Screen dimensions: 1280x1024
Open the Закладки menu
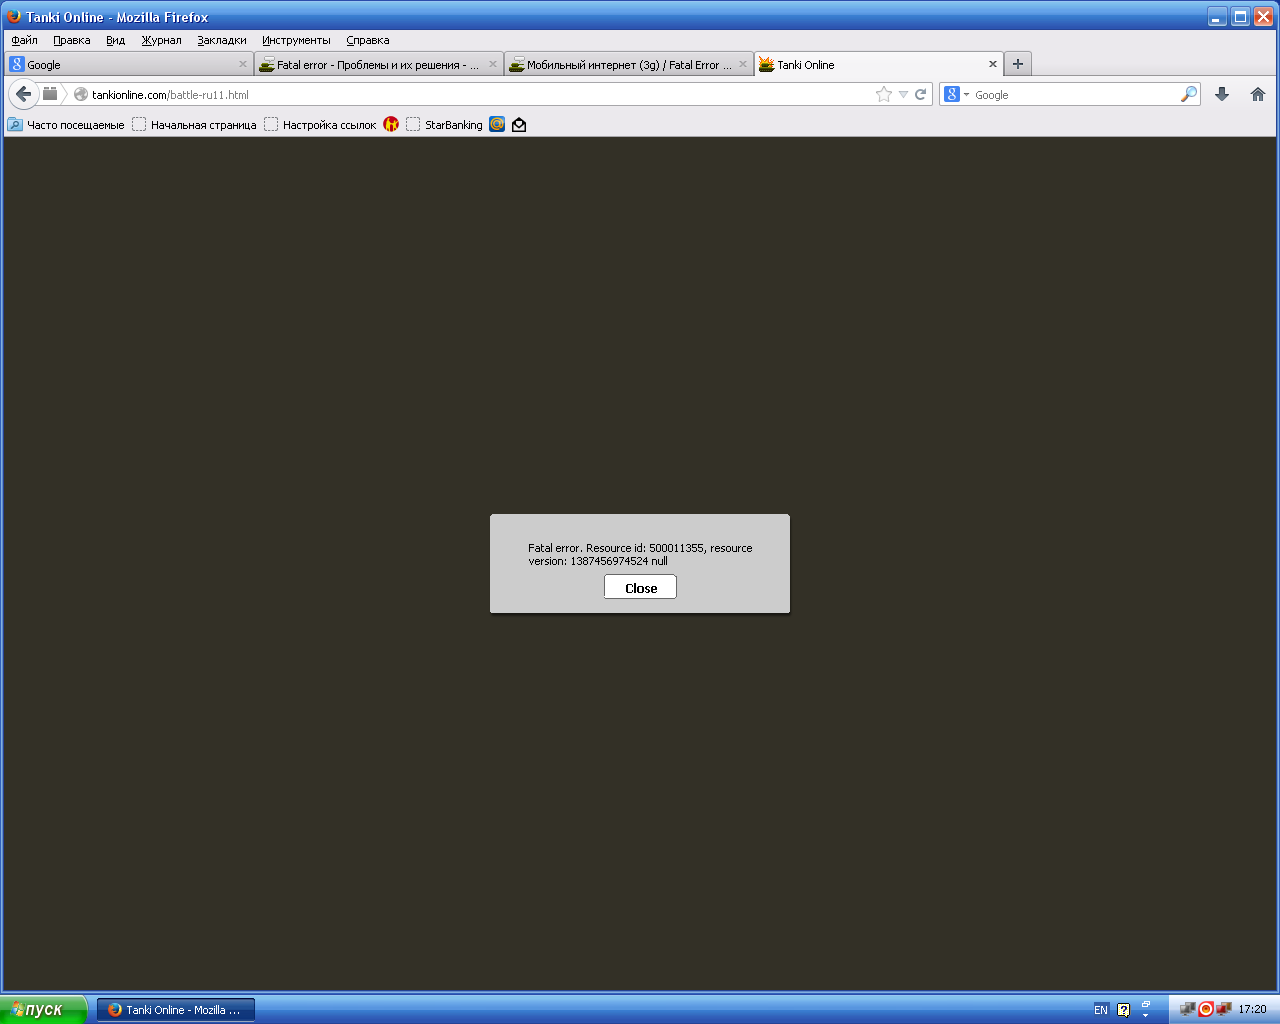tap(221, 40)
